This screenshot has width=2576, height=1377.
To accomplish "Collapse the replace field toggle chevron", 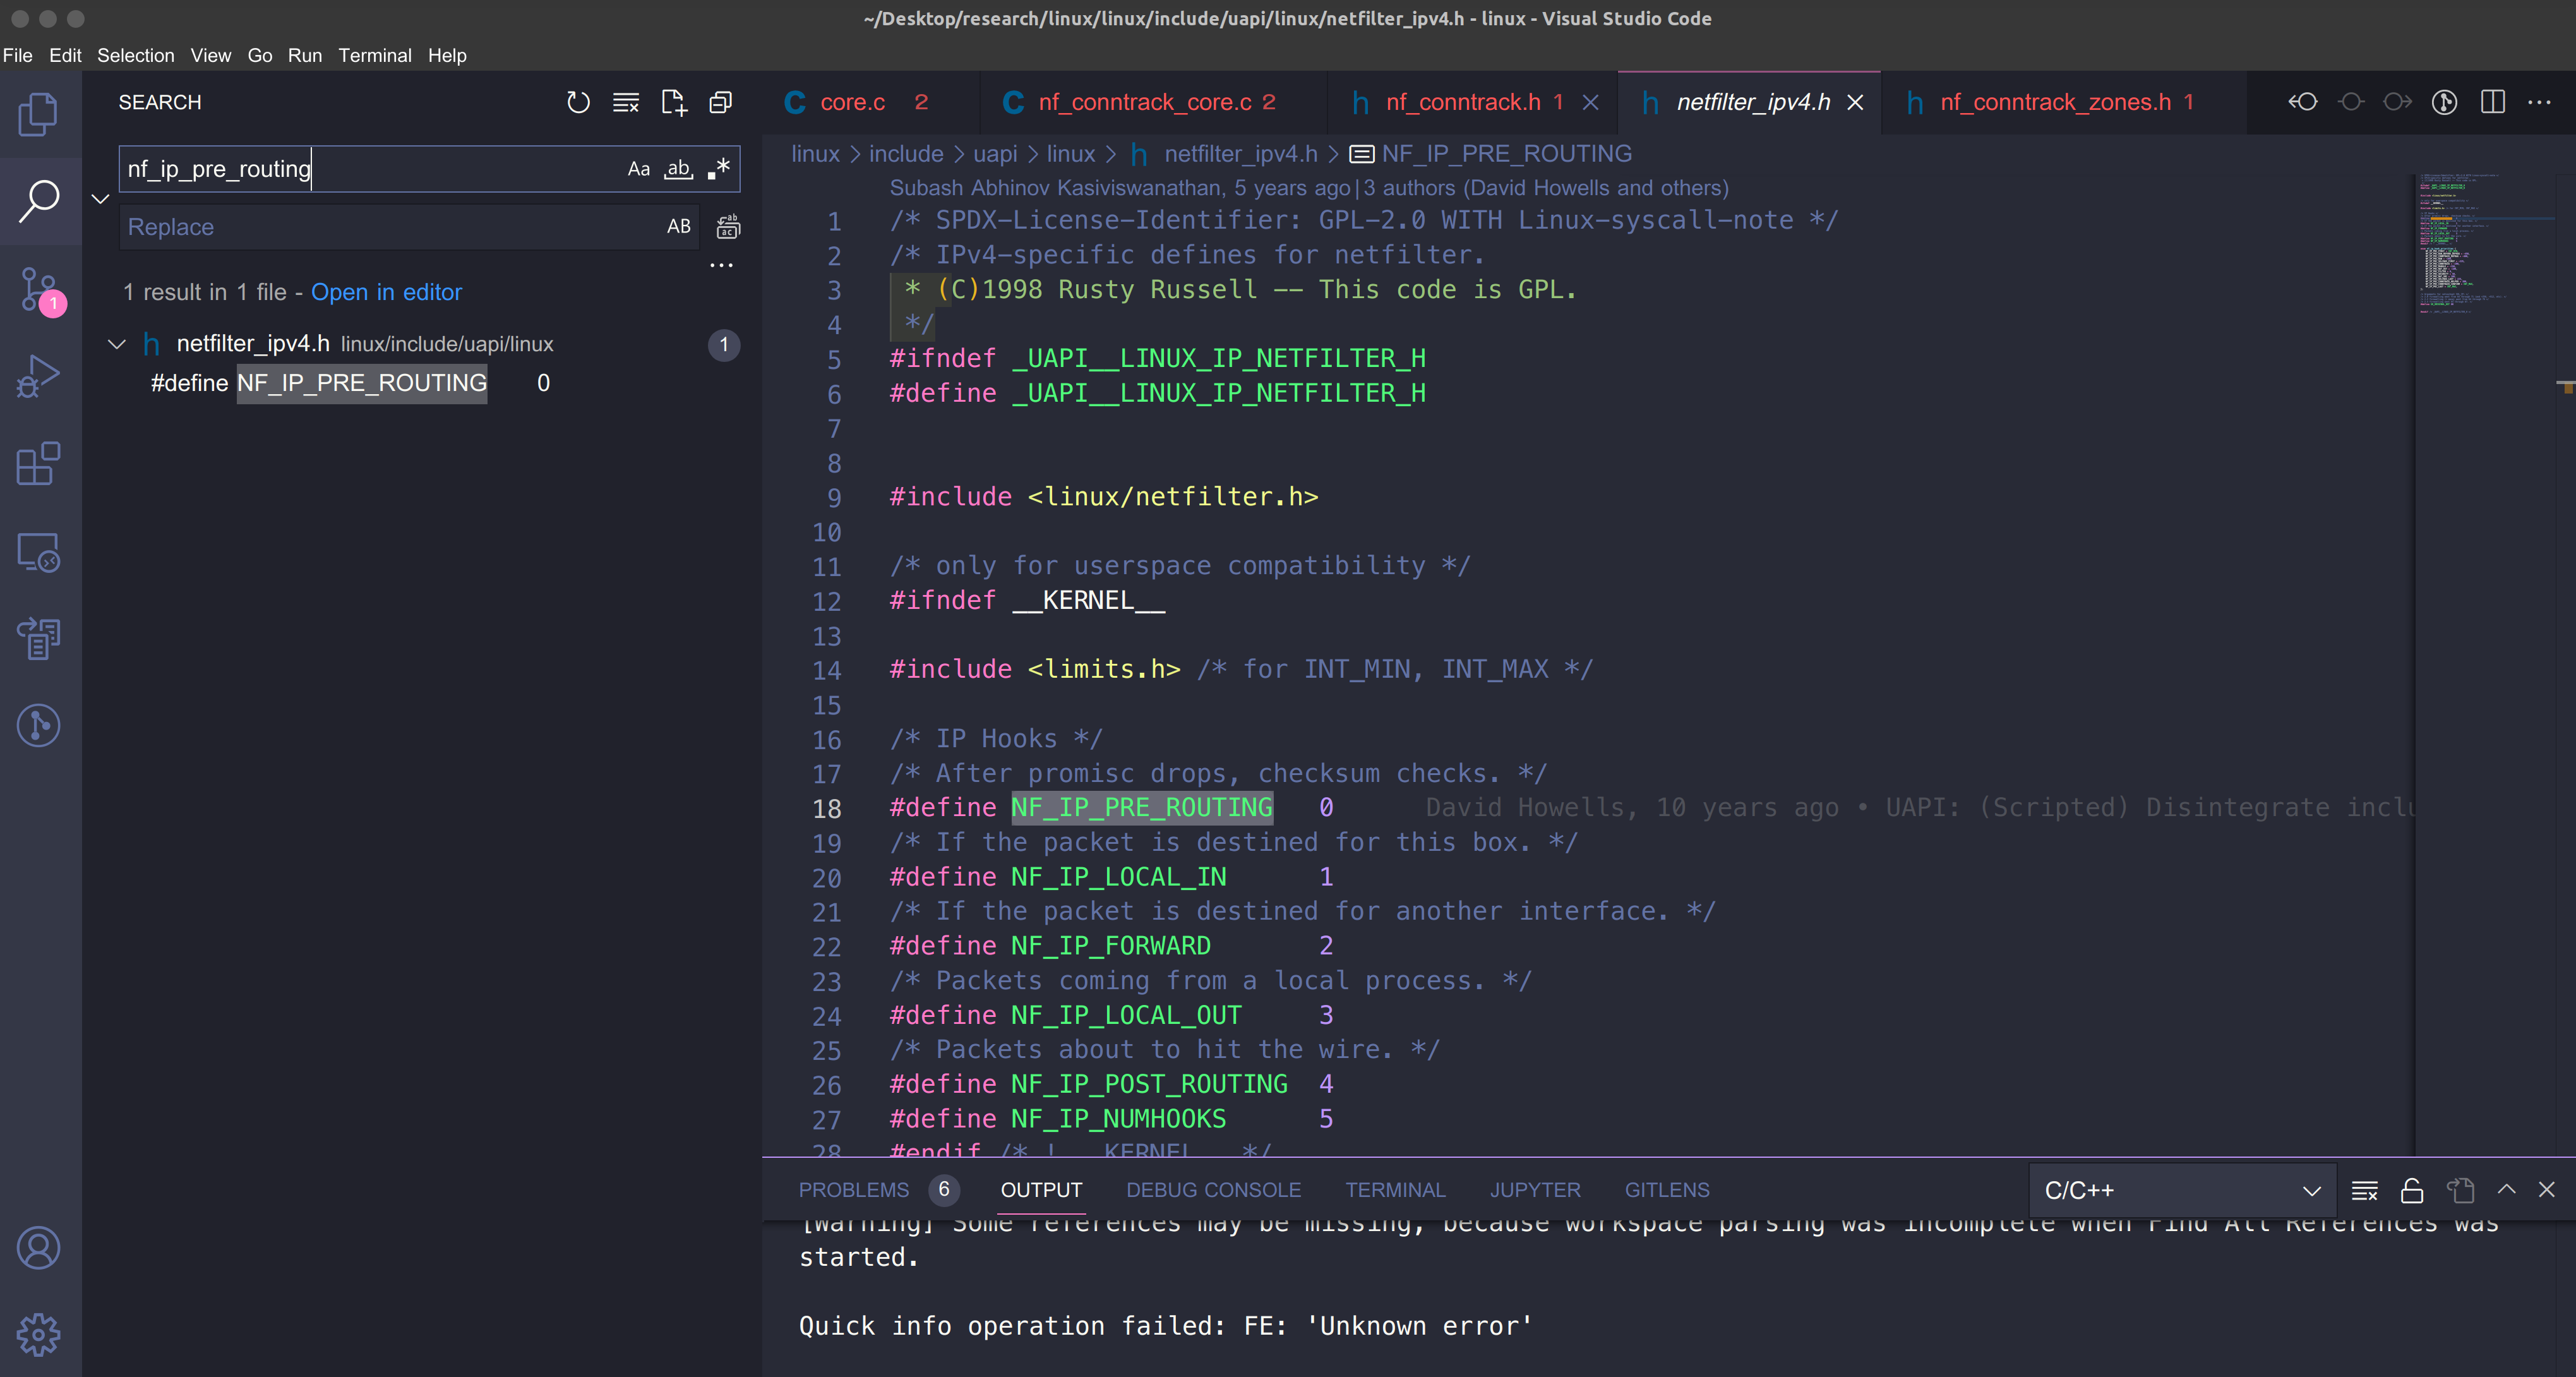I will click(100, 198).
